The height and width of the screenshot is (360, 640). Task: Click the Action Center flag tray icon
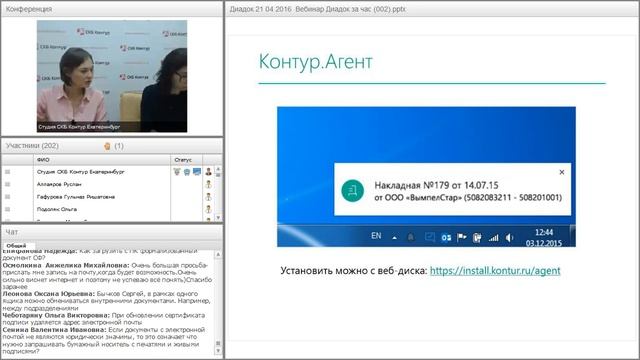pyautogui.click(x=462, y=237)
